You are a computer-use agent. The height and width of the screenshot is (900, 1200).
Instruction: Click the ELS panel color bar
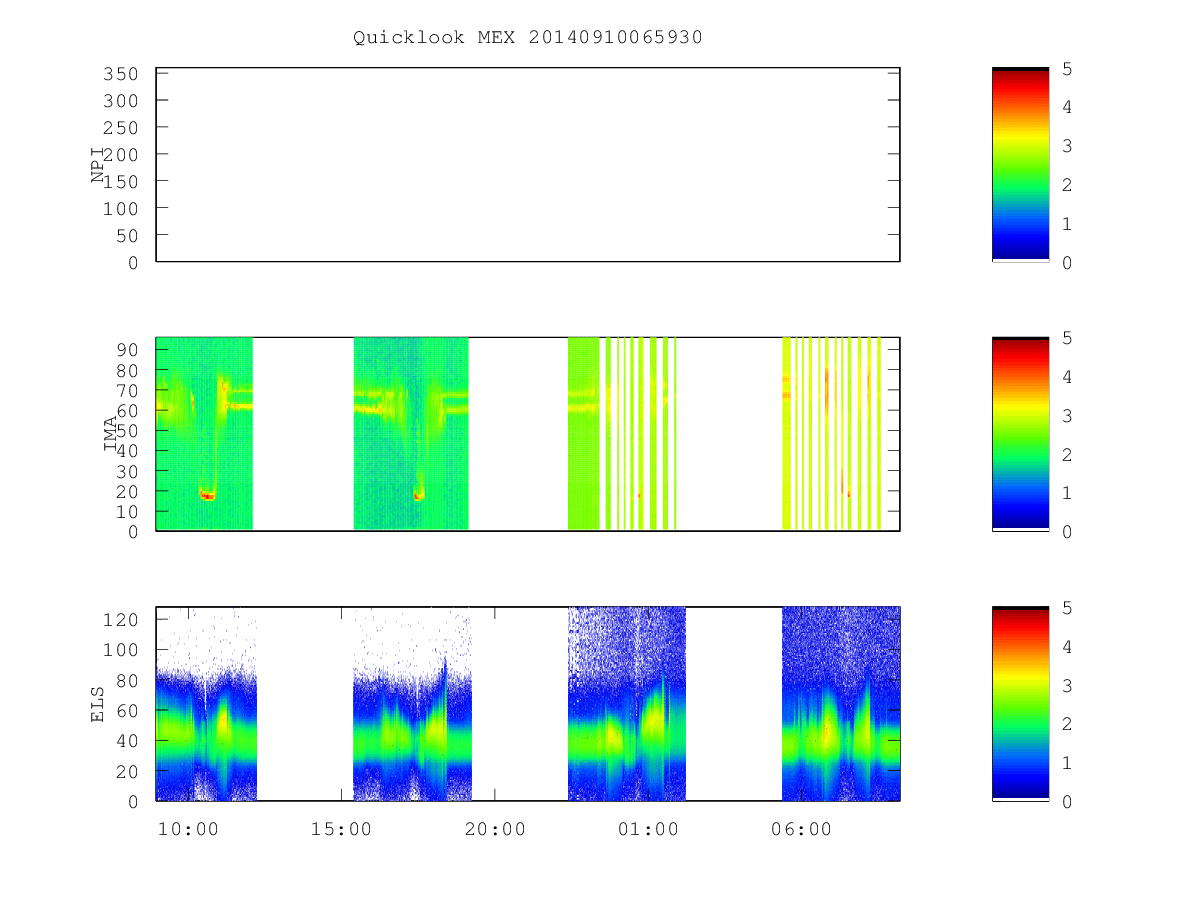click(x=1020, y=704)
